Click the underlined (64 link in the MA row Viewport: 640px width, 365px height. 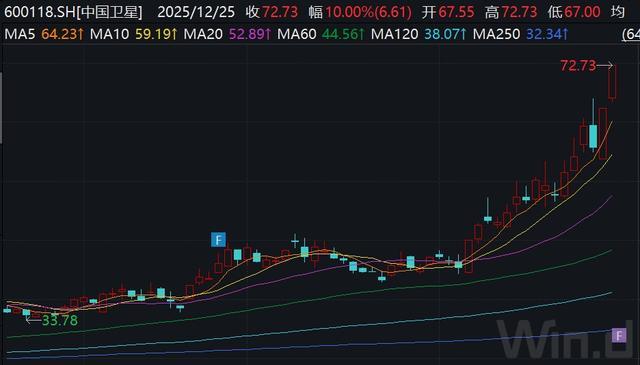631,34
